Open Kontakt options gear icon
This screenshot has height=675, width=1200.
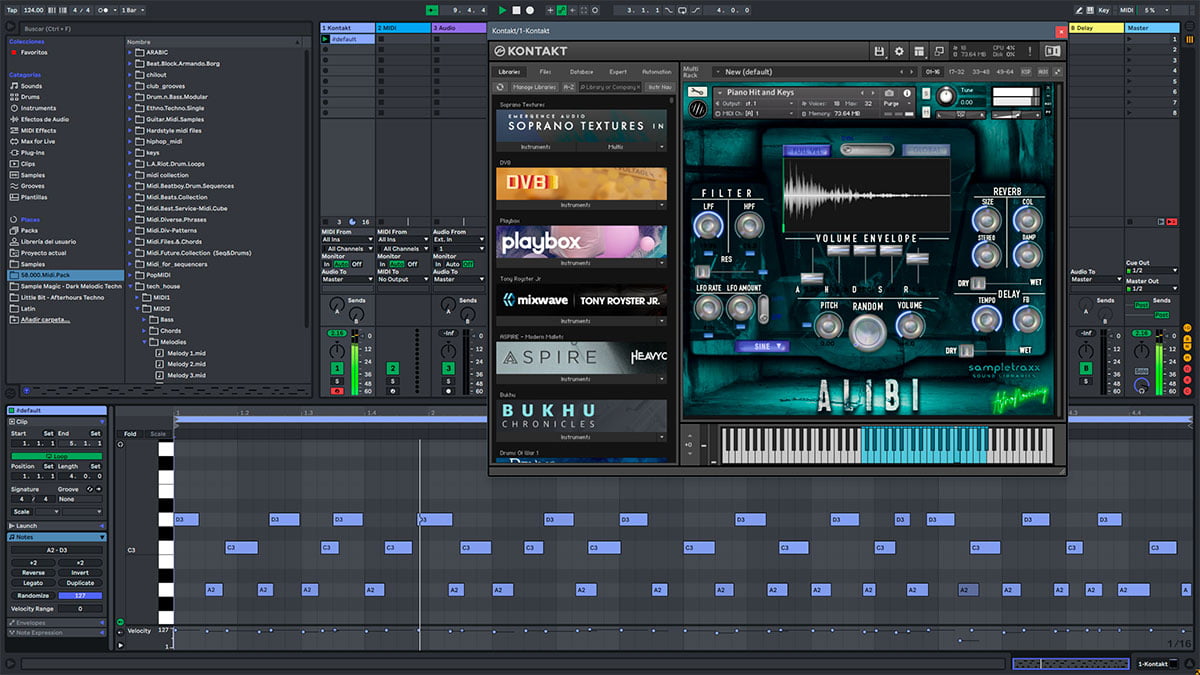tap(899, 51)
